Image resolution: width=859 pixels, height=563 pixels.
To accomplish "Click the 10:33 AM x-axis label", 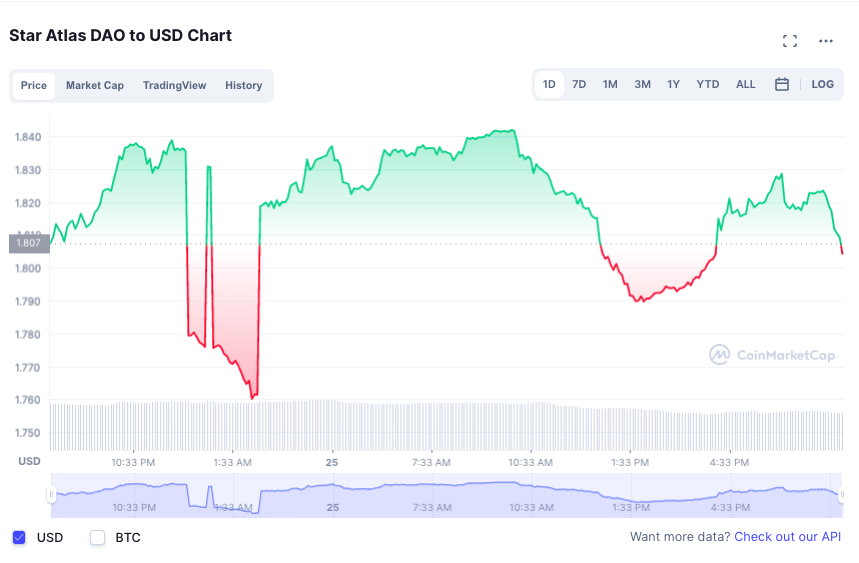I will click(530, 463).
